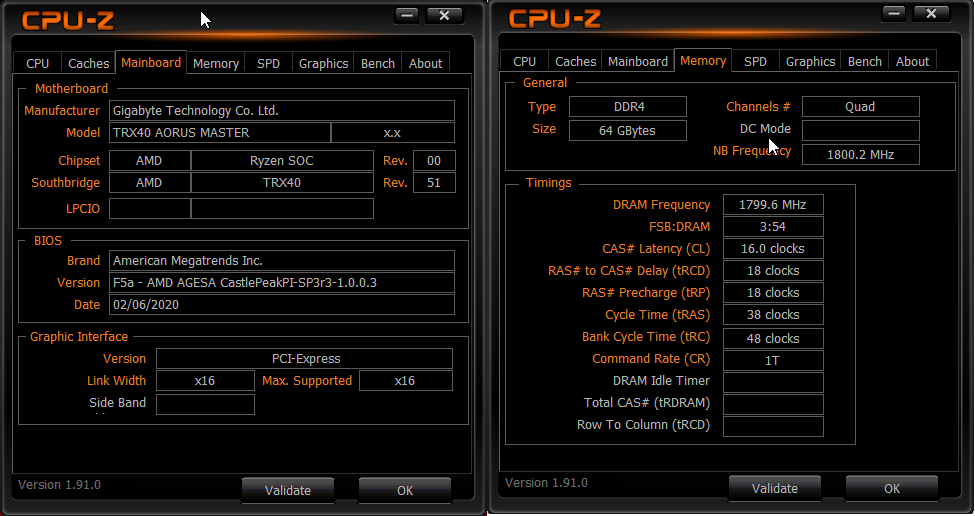975x516 pixels.
Task: Click FSB:DRAM 3:54 value
Action: [773, 226]
